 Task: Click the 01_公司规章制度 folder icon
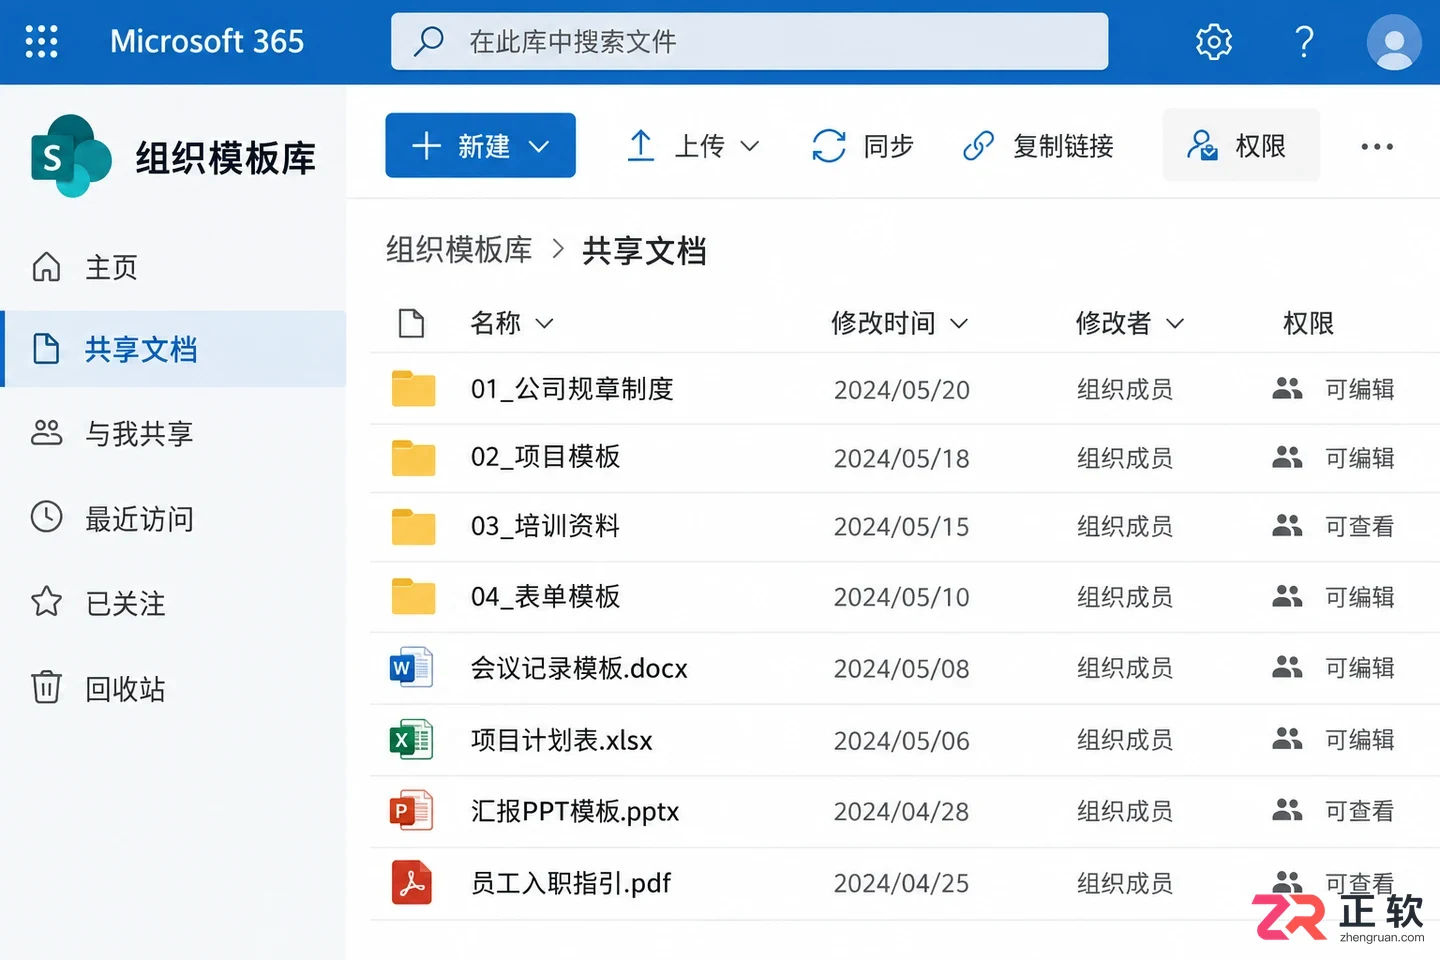[413, 388]
